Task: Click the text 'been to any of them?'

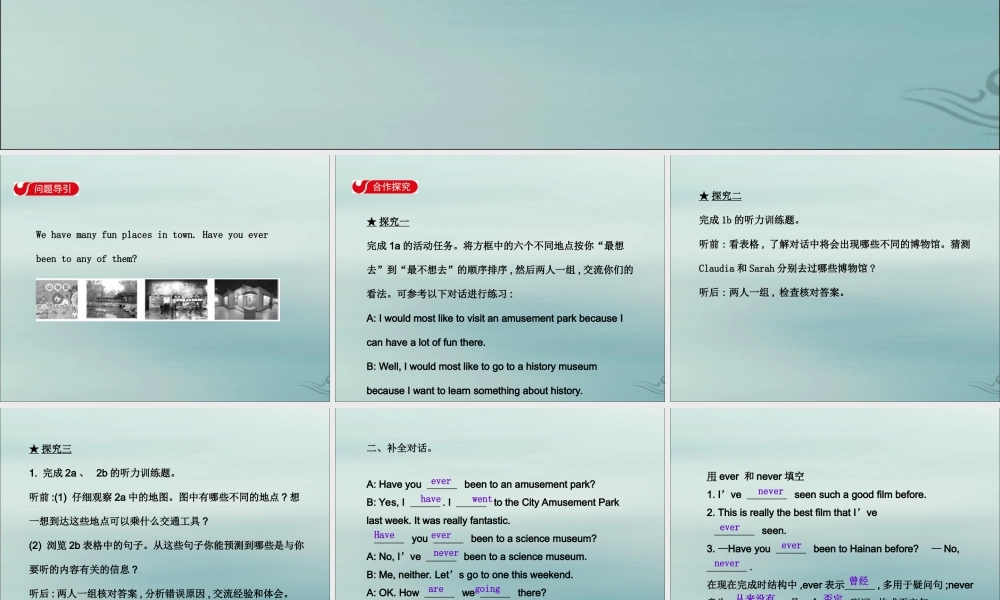Action: click(86, 259)
